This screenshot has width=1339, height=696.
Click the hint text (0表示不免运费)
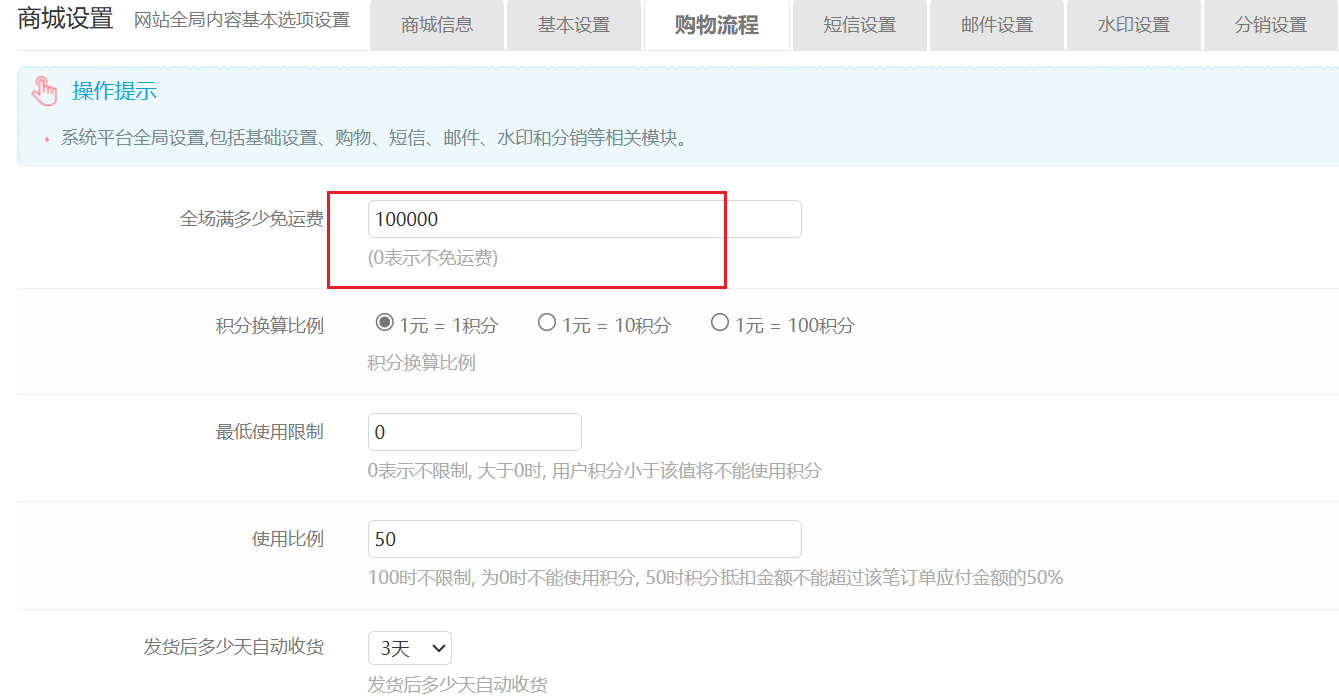point(433,258)
